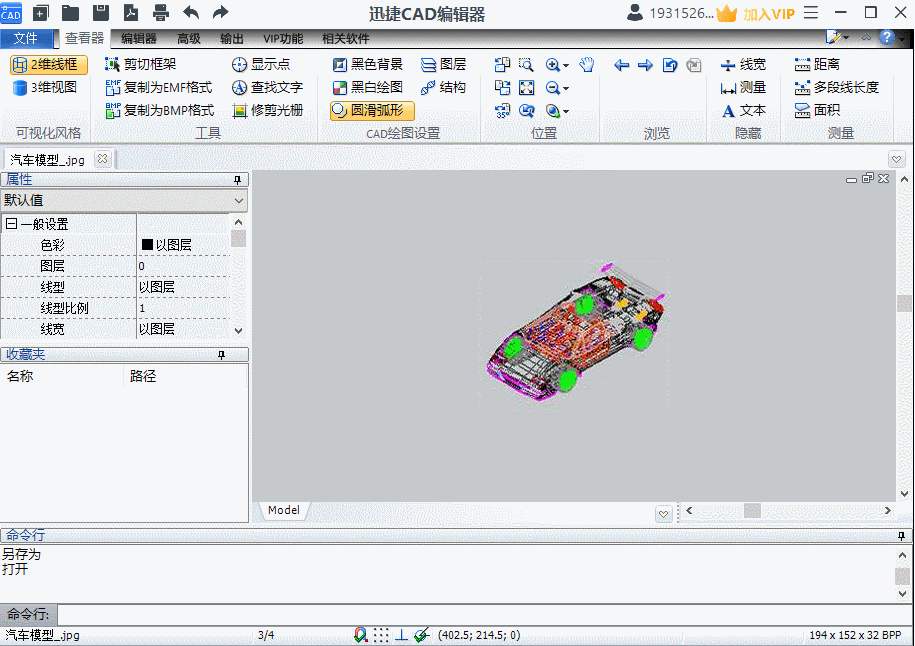Toggle the 黑色背景 black background option
Viewport: 915px width, 646px height.
368,65
